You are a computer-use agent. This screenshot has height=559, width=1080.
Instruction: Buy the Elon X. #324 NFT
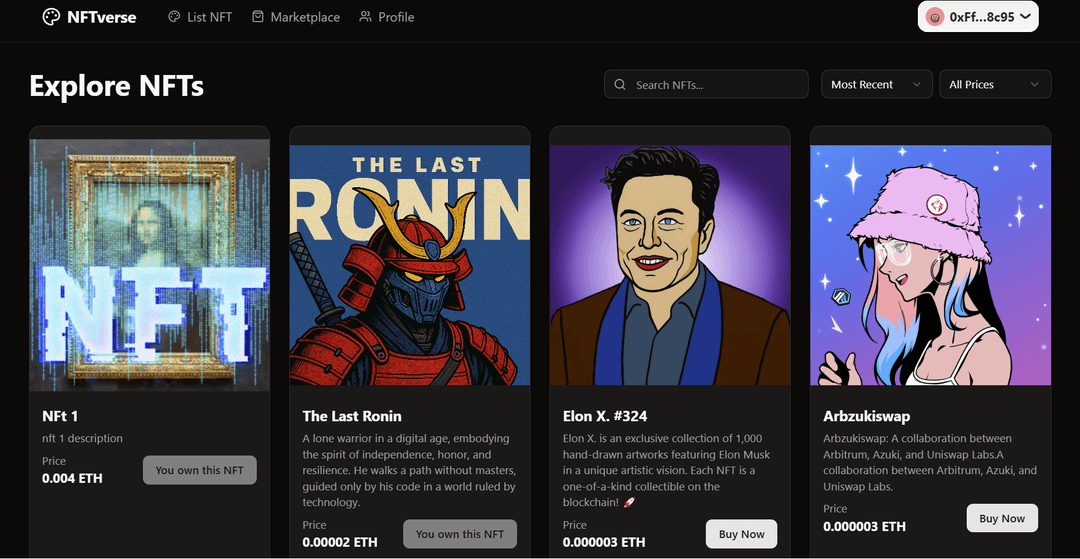741,534
